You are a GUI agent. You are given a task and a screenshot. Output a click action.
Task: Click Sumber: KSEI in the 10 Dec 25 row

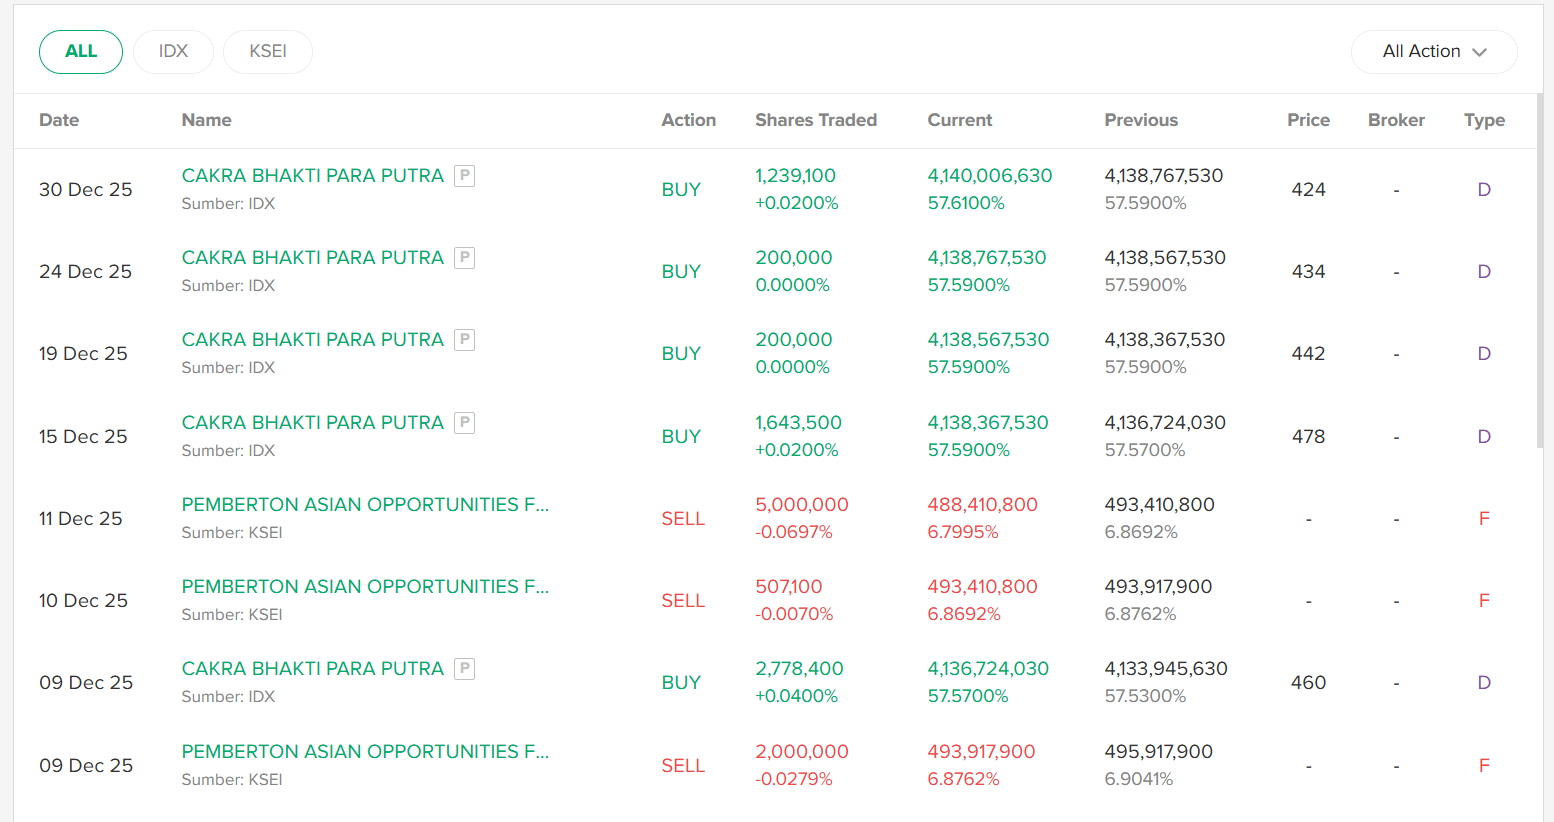[x=232, y=615]
